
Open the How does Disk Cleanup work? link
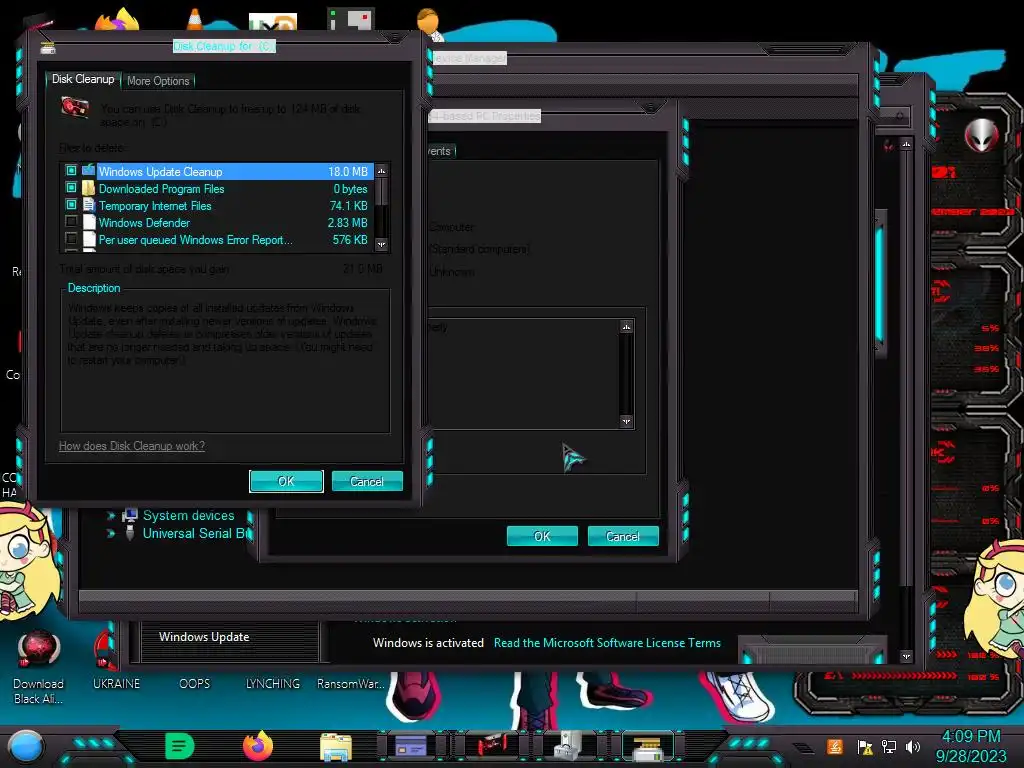click(x=132, y=446)
